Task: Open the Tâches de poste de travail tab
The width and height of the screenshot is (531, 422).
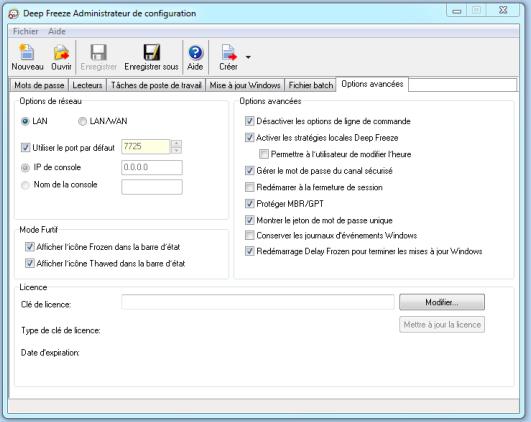Action: click(156, 85)
